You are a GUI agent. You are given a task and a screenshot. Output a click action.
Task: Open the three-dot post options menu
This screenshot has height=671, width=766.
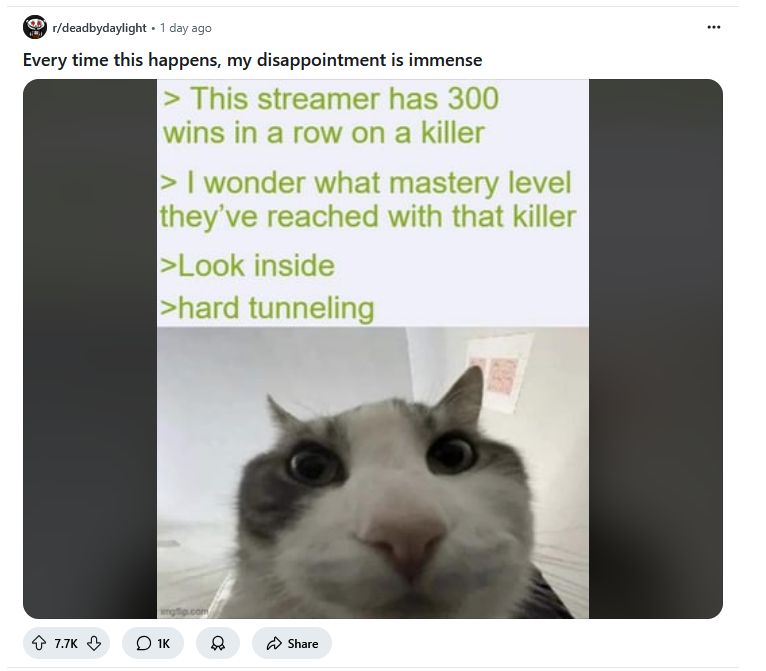coord(714,27)
